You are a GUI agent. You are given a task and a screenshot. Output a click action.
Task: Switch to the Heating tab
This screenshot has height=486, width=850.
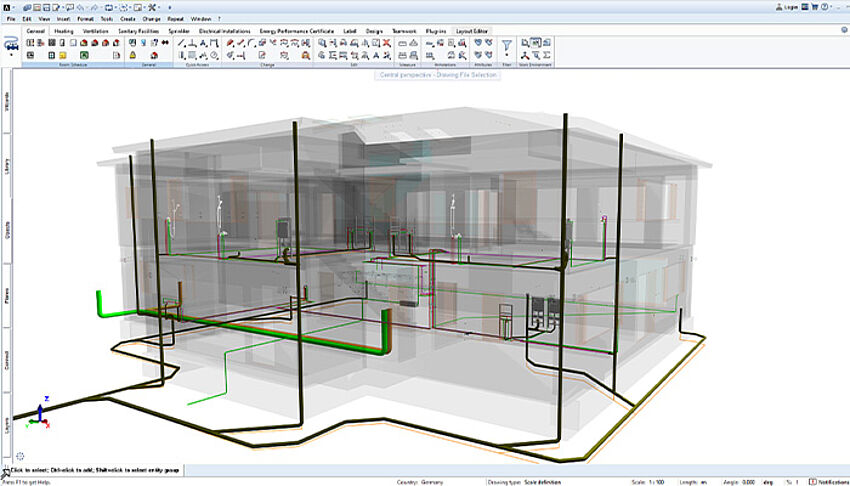click(x=64, y=31)
